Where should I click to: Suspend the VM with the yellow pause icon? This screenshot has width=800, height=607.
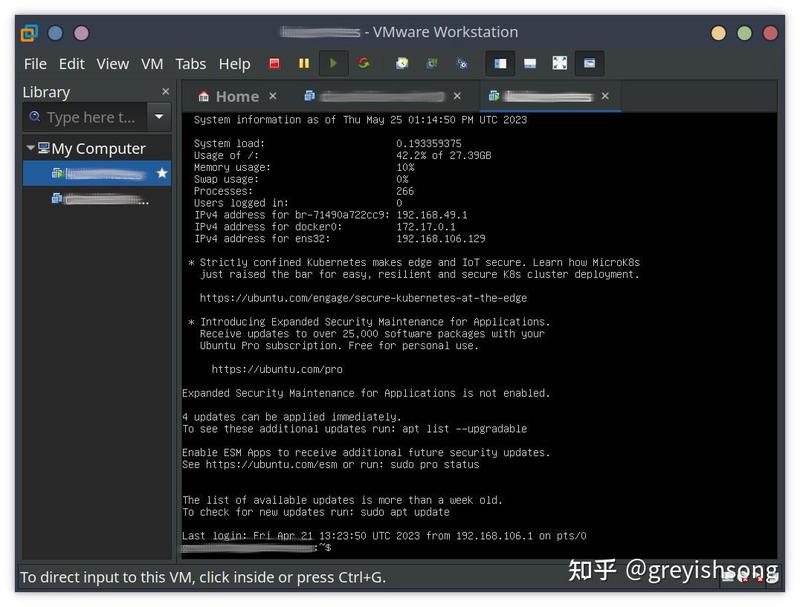click(x=304, y=63)
